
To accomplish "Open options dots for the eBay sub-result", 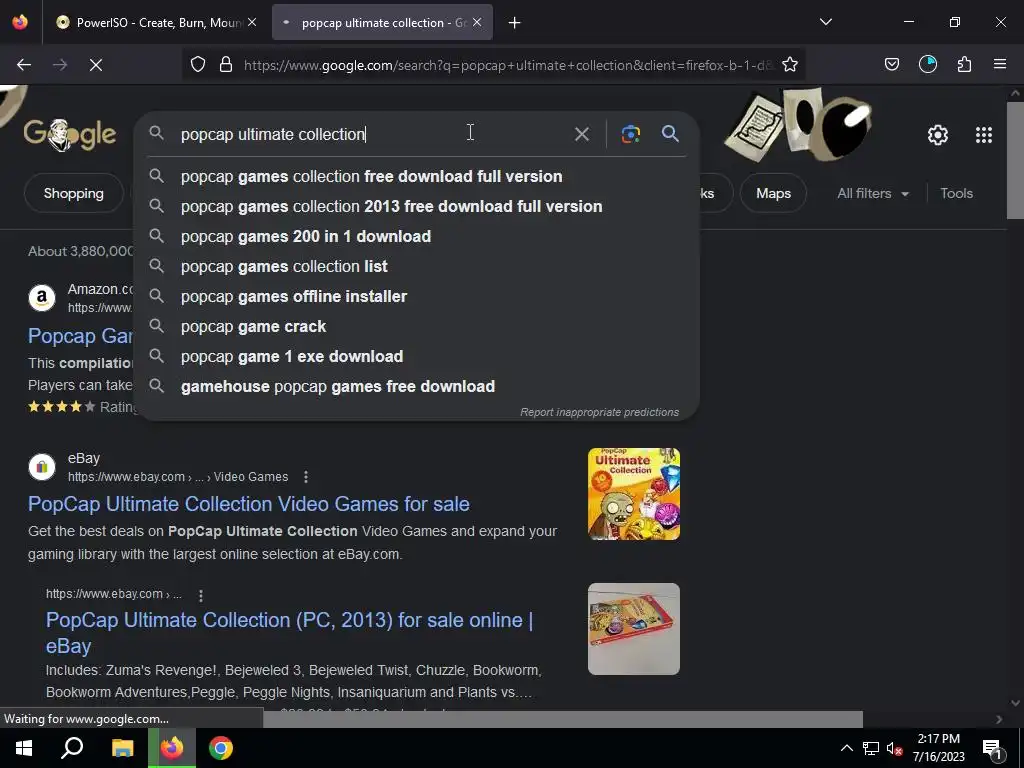I will pyautogui.click(x=201, y=596).
